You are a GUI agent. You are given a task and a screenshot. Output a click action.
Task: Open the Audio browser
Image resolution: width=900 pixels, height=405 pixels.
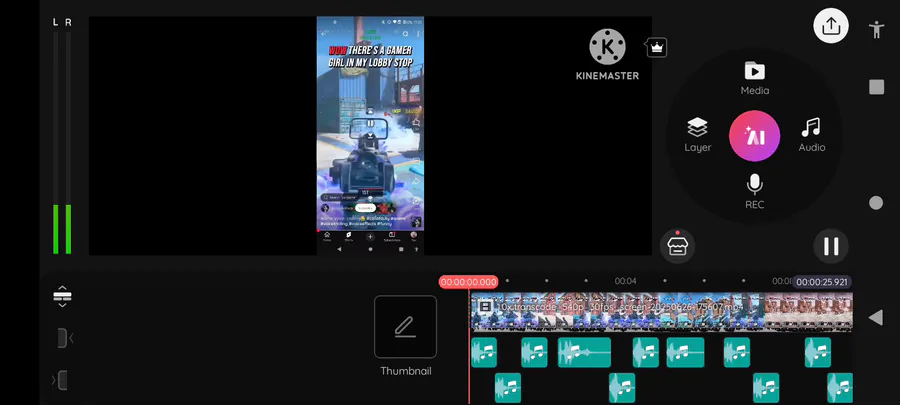coord(812,135)
